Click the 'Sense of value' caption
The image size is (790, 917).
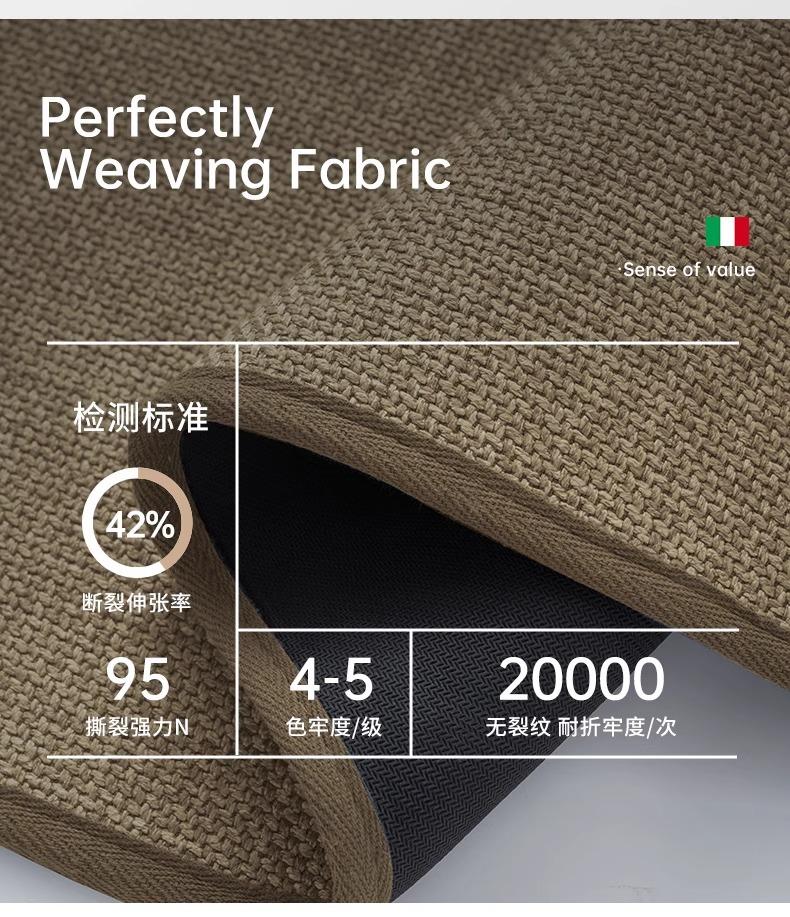click(x=689, y=270)
